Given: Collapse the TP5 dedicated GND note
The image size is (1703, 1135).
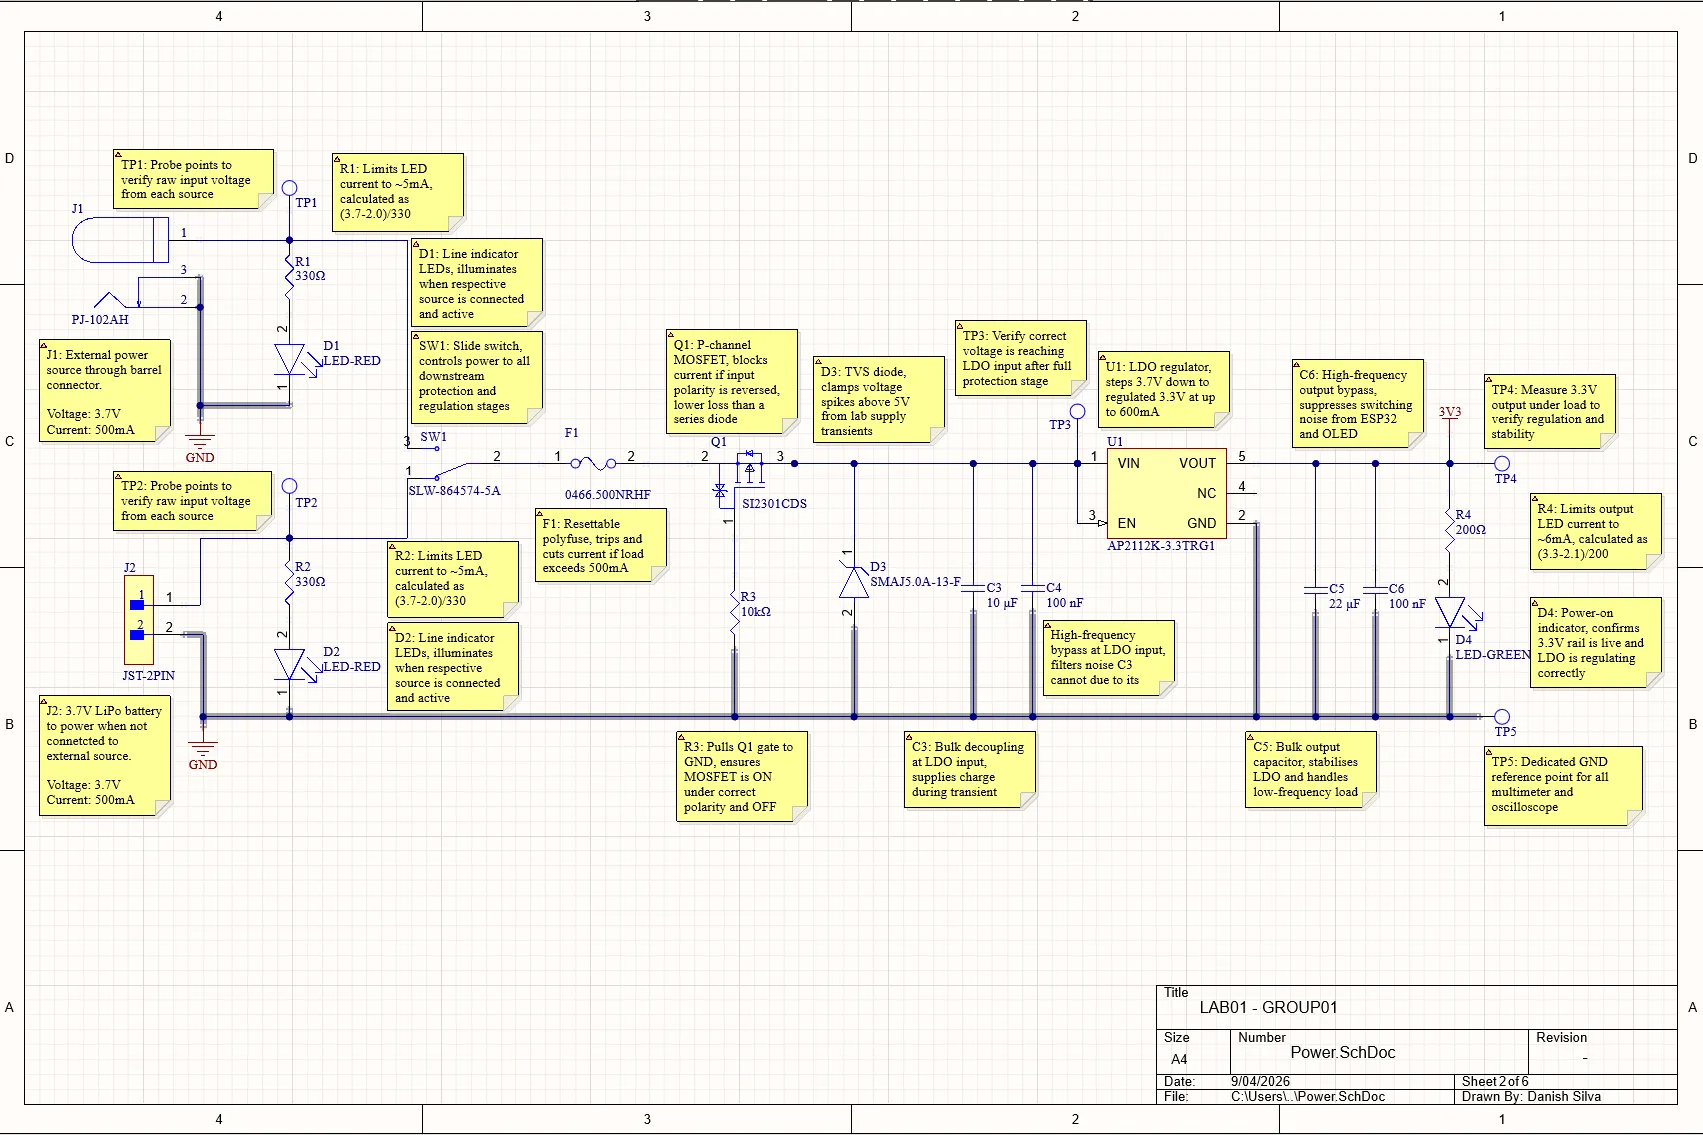Looking at the screenshot, I should (1488, 751).
